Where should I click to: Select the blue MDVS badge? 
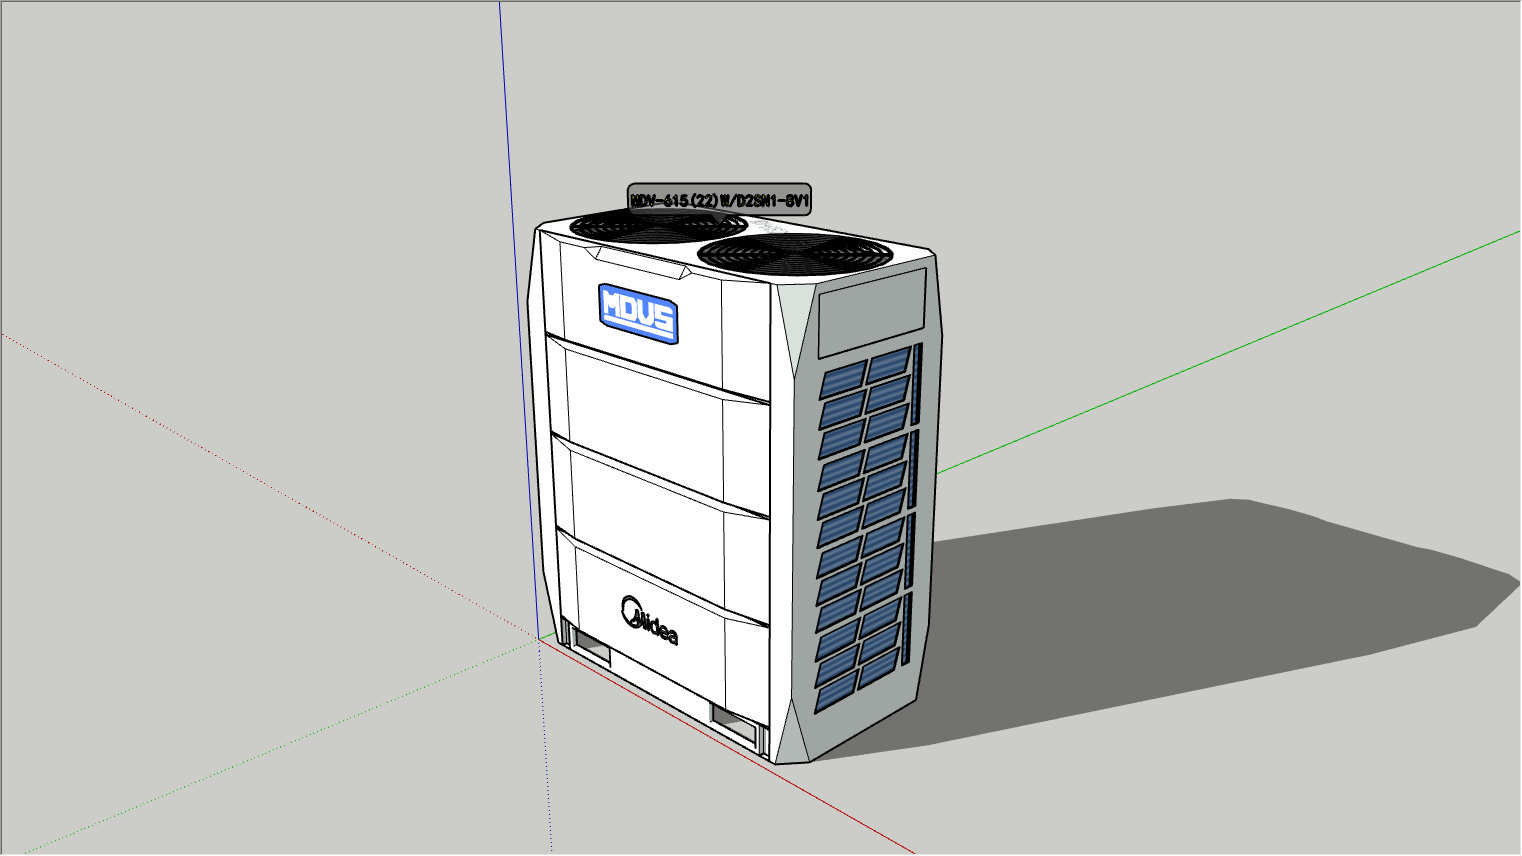639,314
